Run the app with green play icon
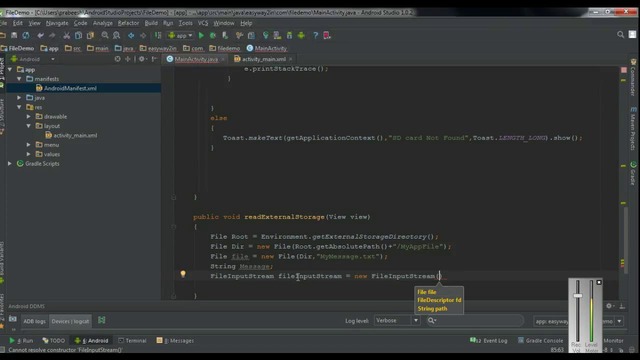640x360 pixels. pos(201,36)
